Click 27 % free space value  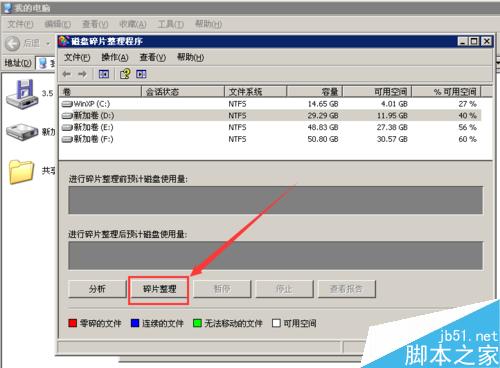(x=467, y=104)
